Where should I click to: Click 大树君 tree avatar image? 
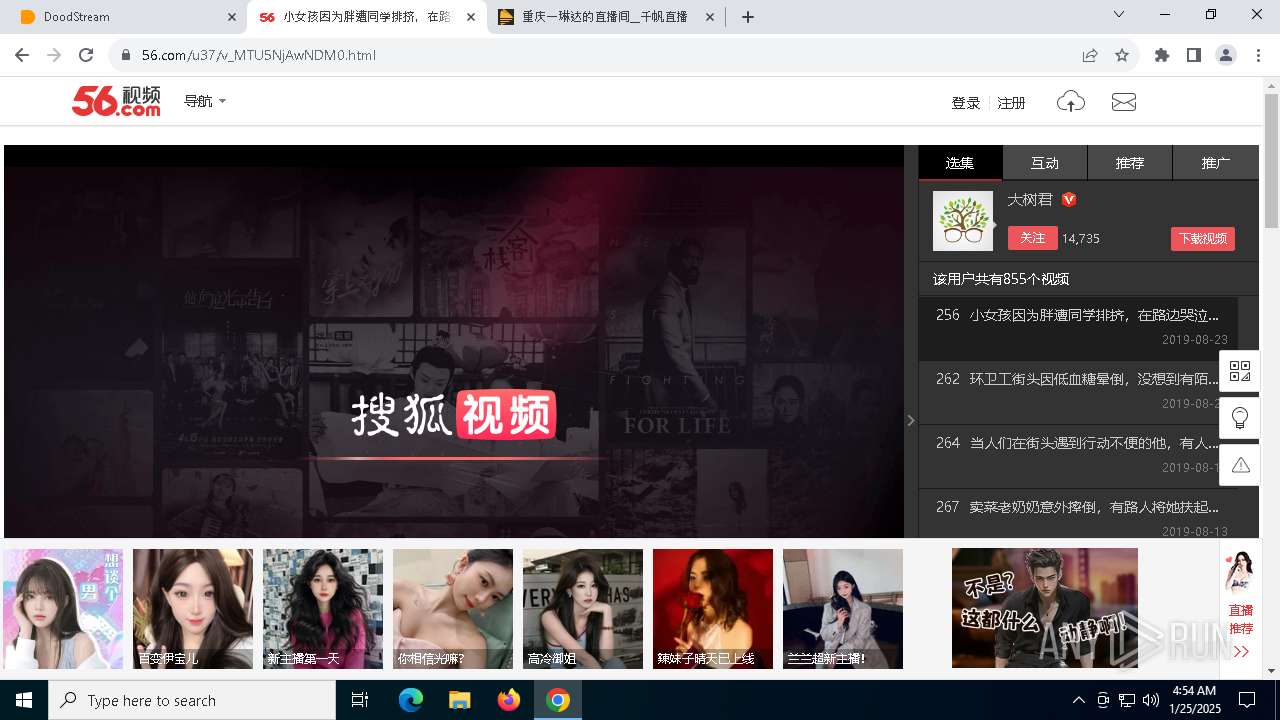tap(963, 220)
